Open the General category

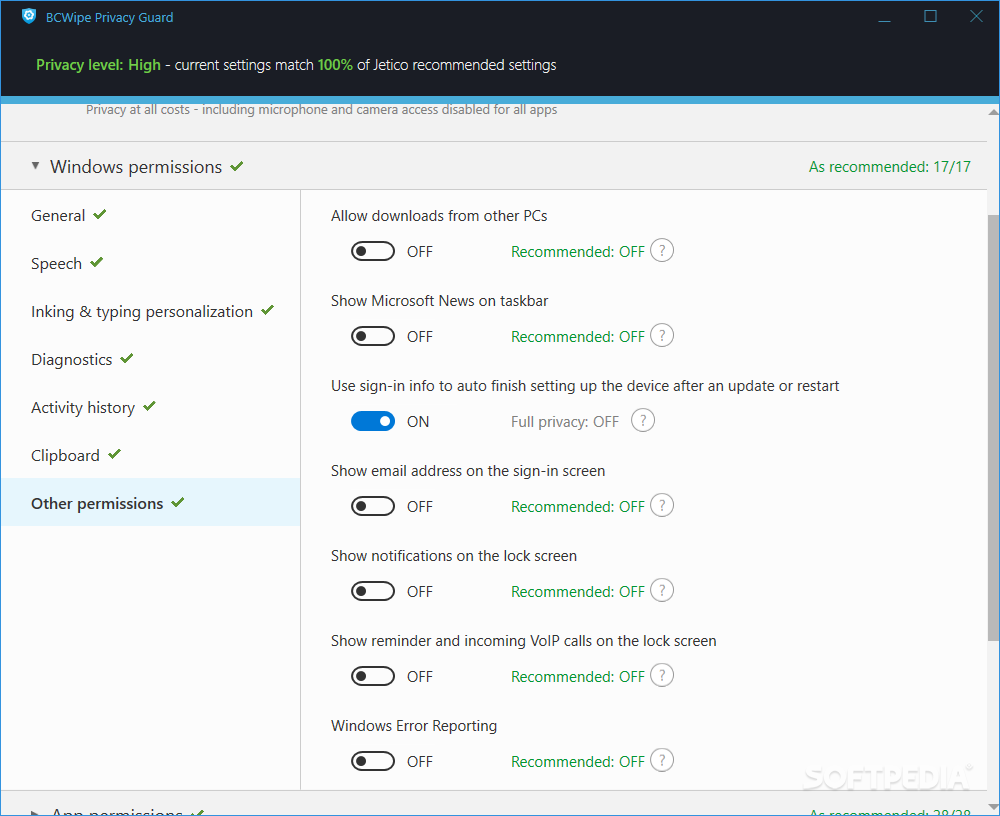tap(151, 216)
